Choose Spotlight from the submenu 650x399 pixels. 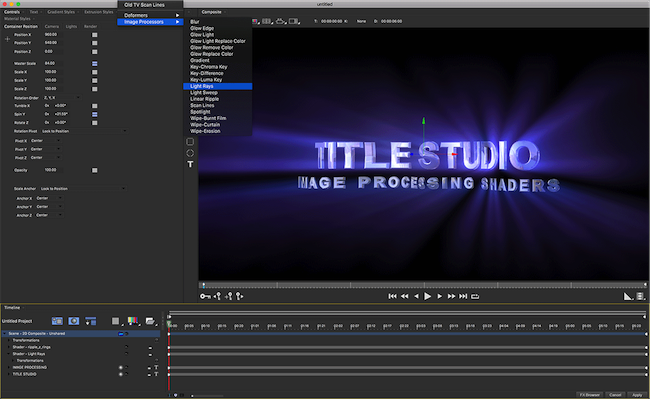[x=200, y=112]
